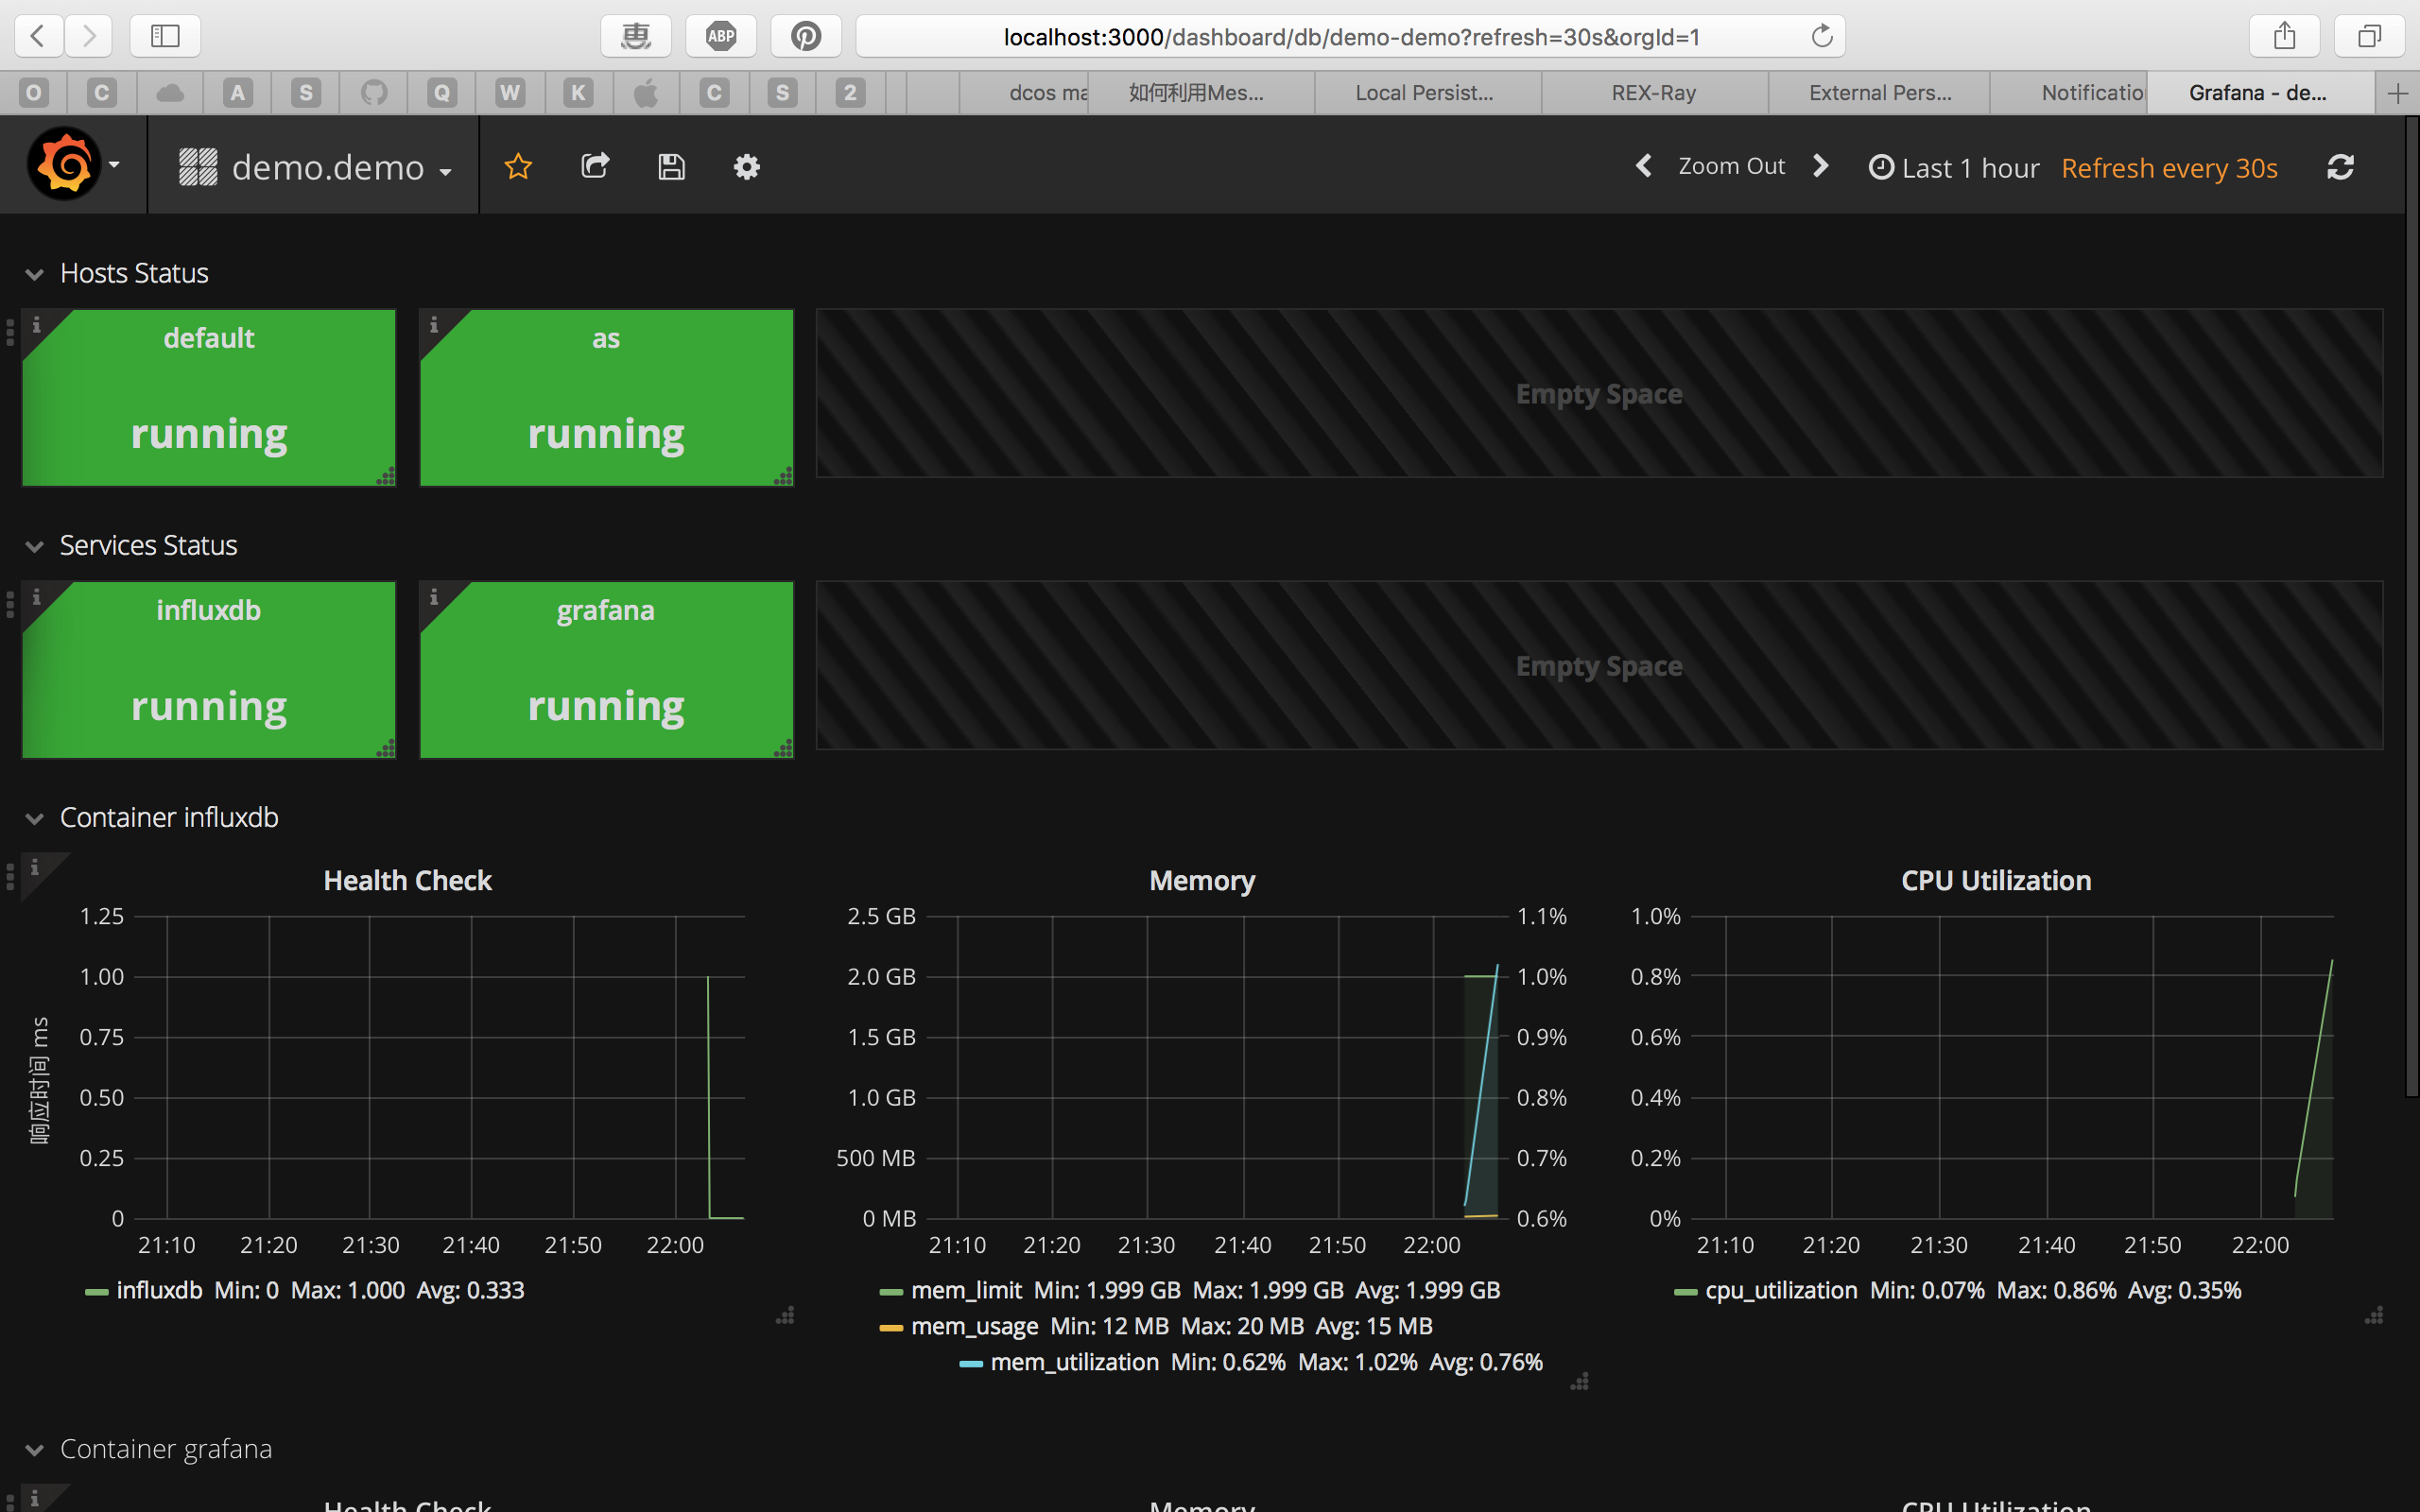This screenshot has height=1512, width=2420.
Task: Open info corner of grafana service panel
Action: [x=434, y=597]
